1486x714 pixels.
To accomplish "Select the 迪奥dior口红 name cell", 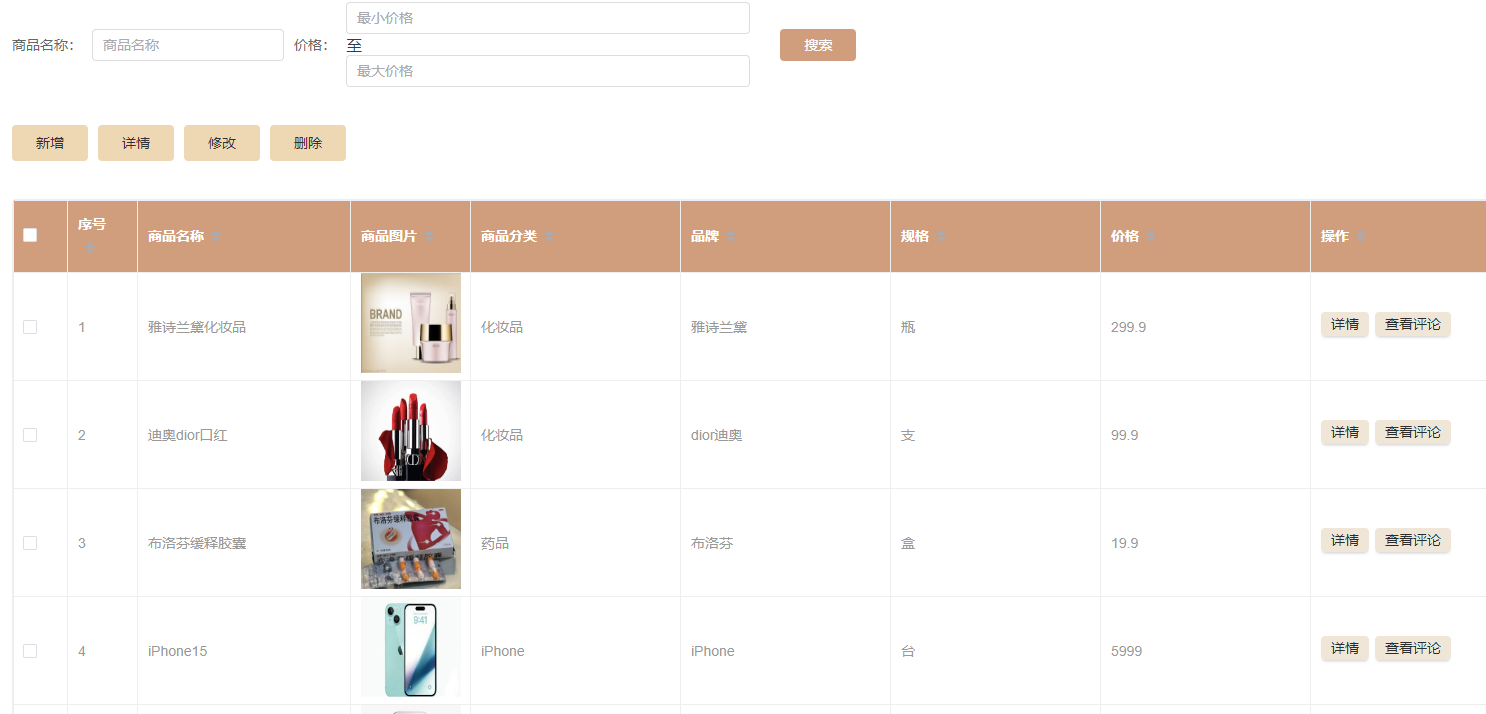I will click(x=244, y=435).
